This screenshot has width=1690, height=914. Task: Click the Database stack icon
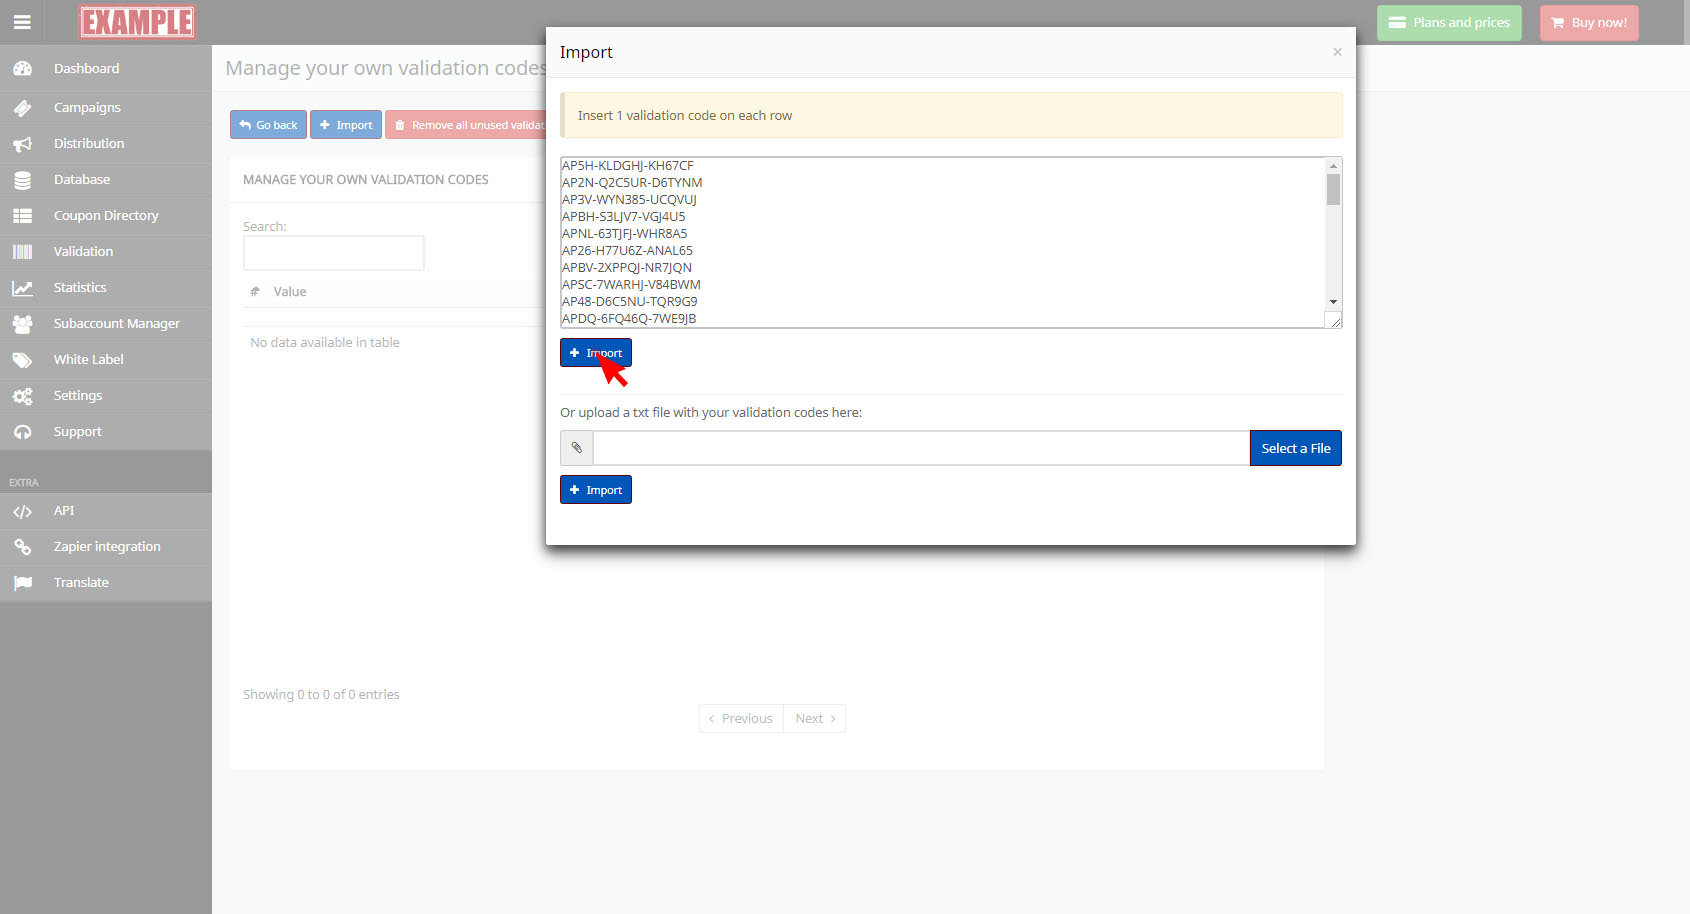(x=22, y=180)
